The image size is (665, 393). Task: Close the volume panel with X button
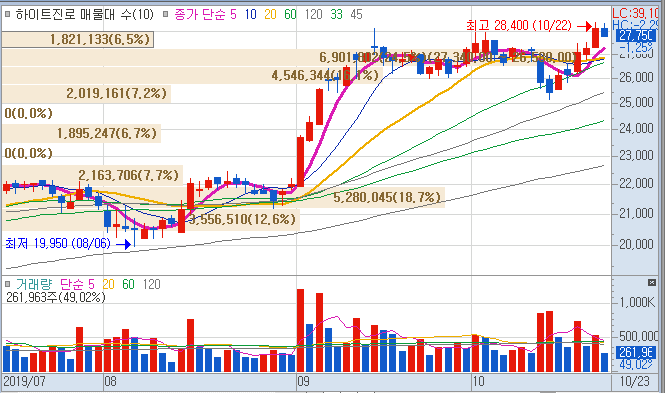click(652, 282)
